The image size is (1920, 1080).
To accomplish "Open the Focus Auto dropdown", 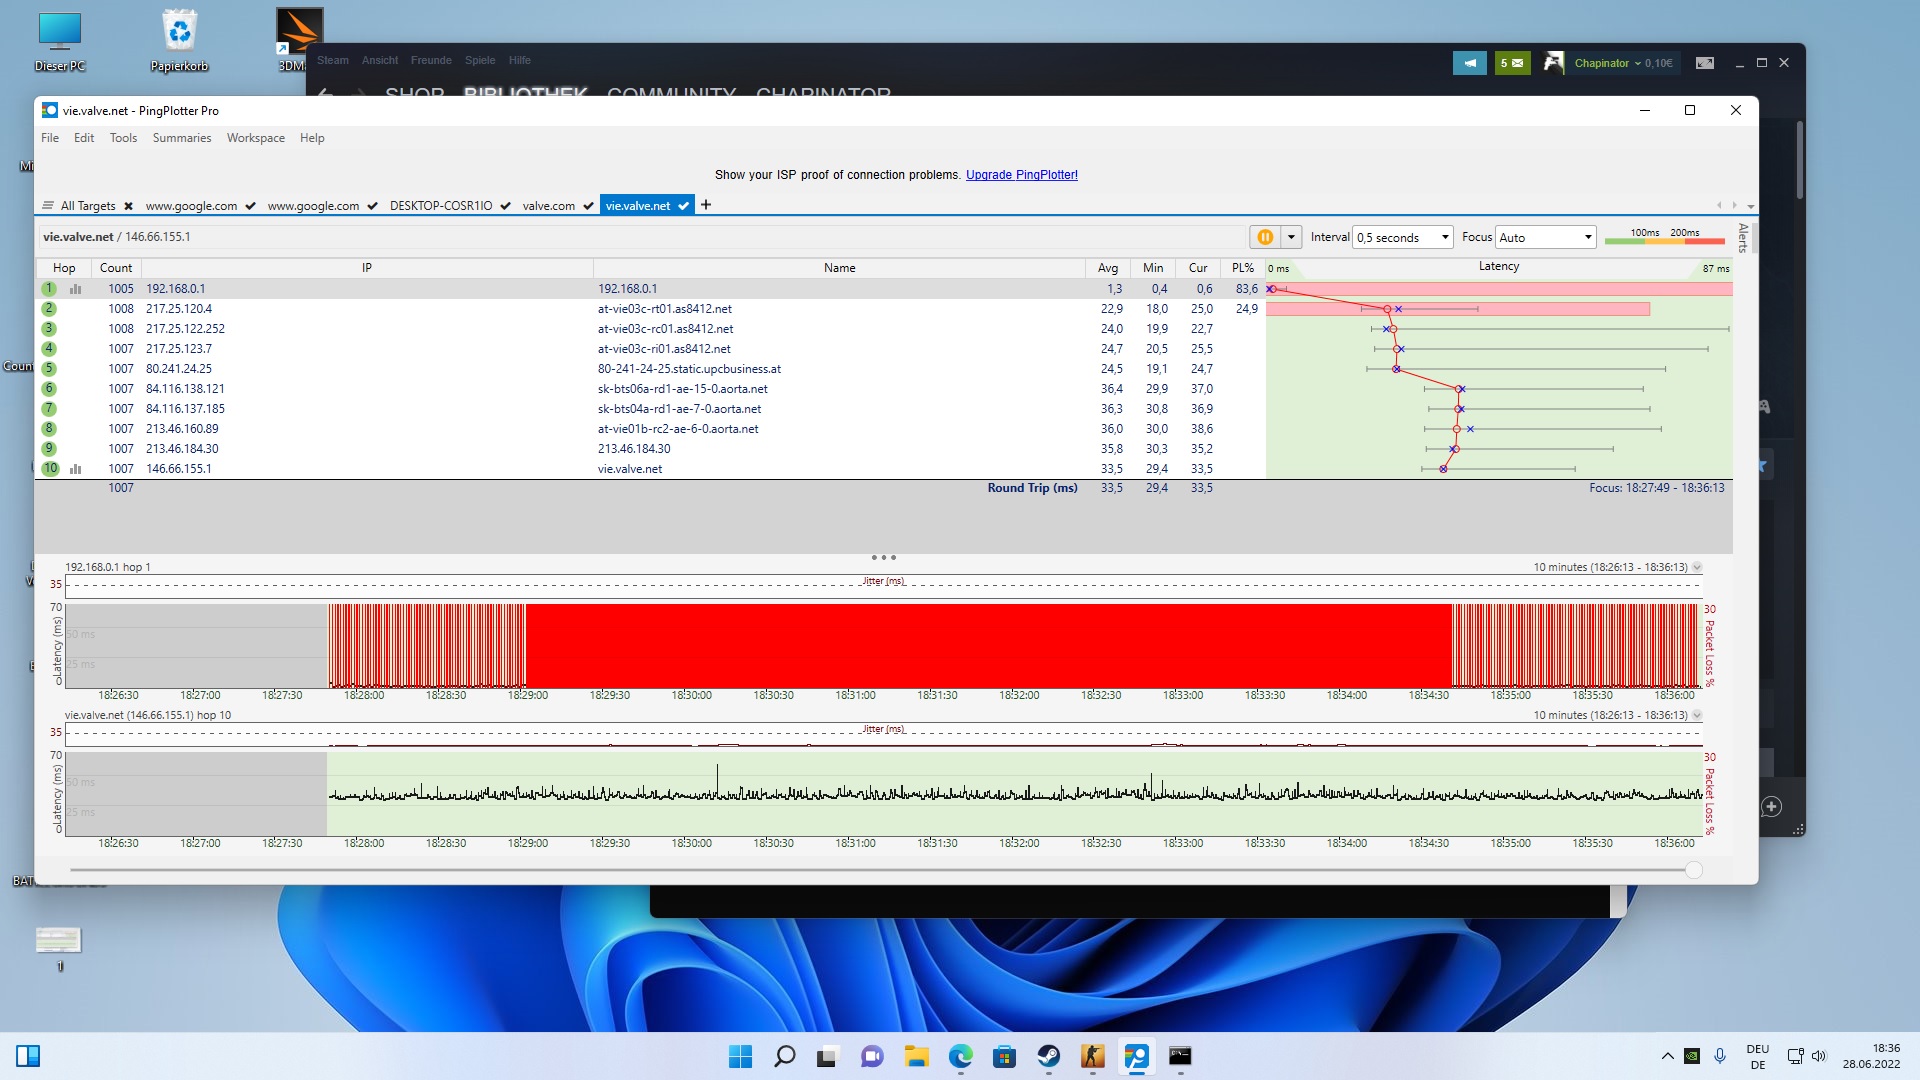I will (x=1545, y=237).
